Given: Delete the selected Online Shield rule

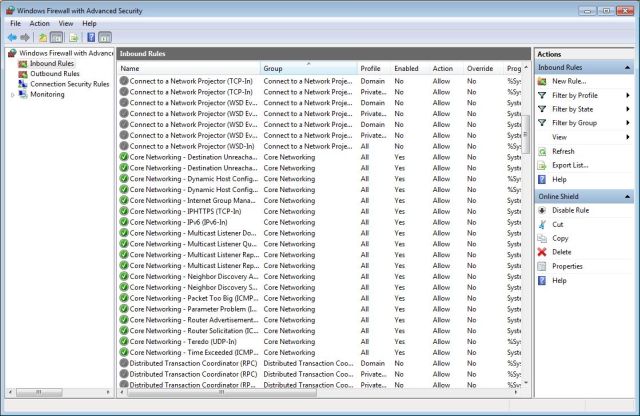Looking at the screenshot, I should (561, 252).
